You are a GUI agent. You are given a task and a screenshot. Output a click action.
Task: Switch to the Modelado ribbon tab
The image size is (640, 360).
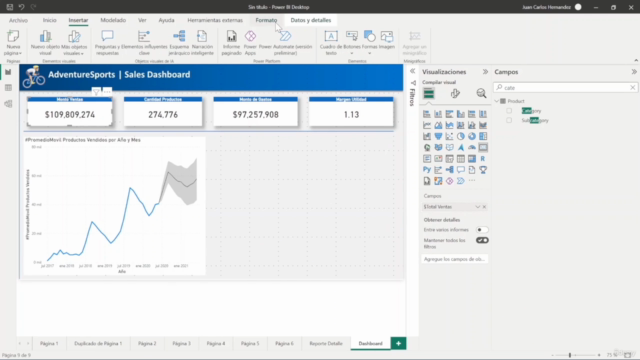(x=113, y=20)
